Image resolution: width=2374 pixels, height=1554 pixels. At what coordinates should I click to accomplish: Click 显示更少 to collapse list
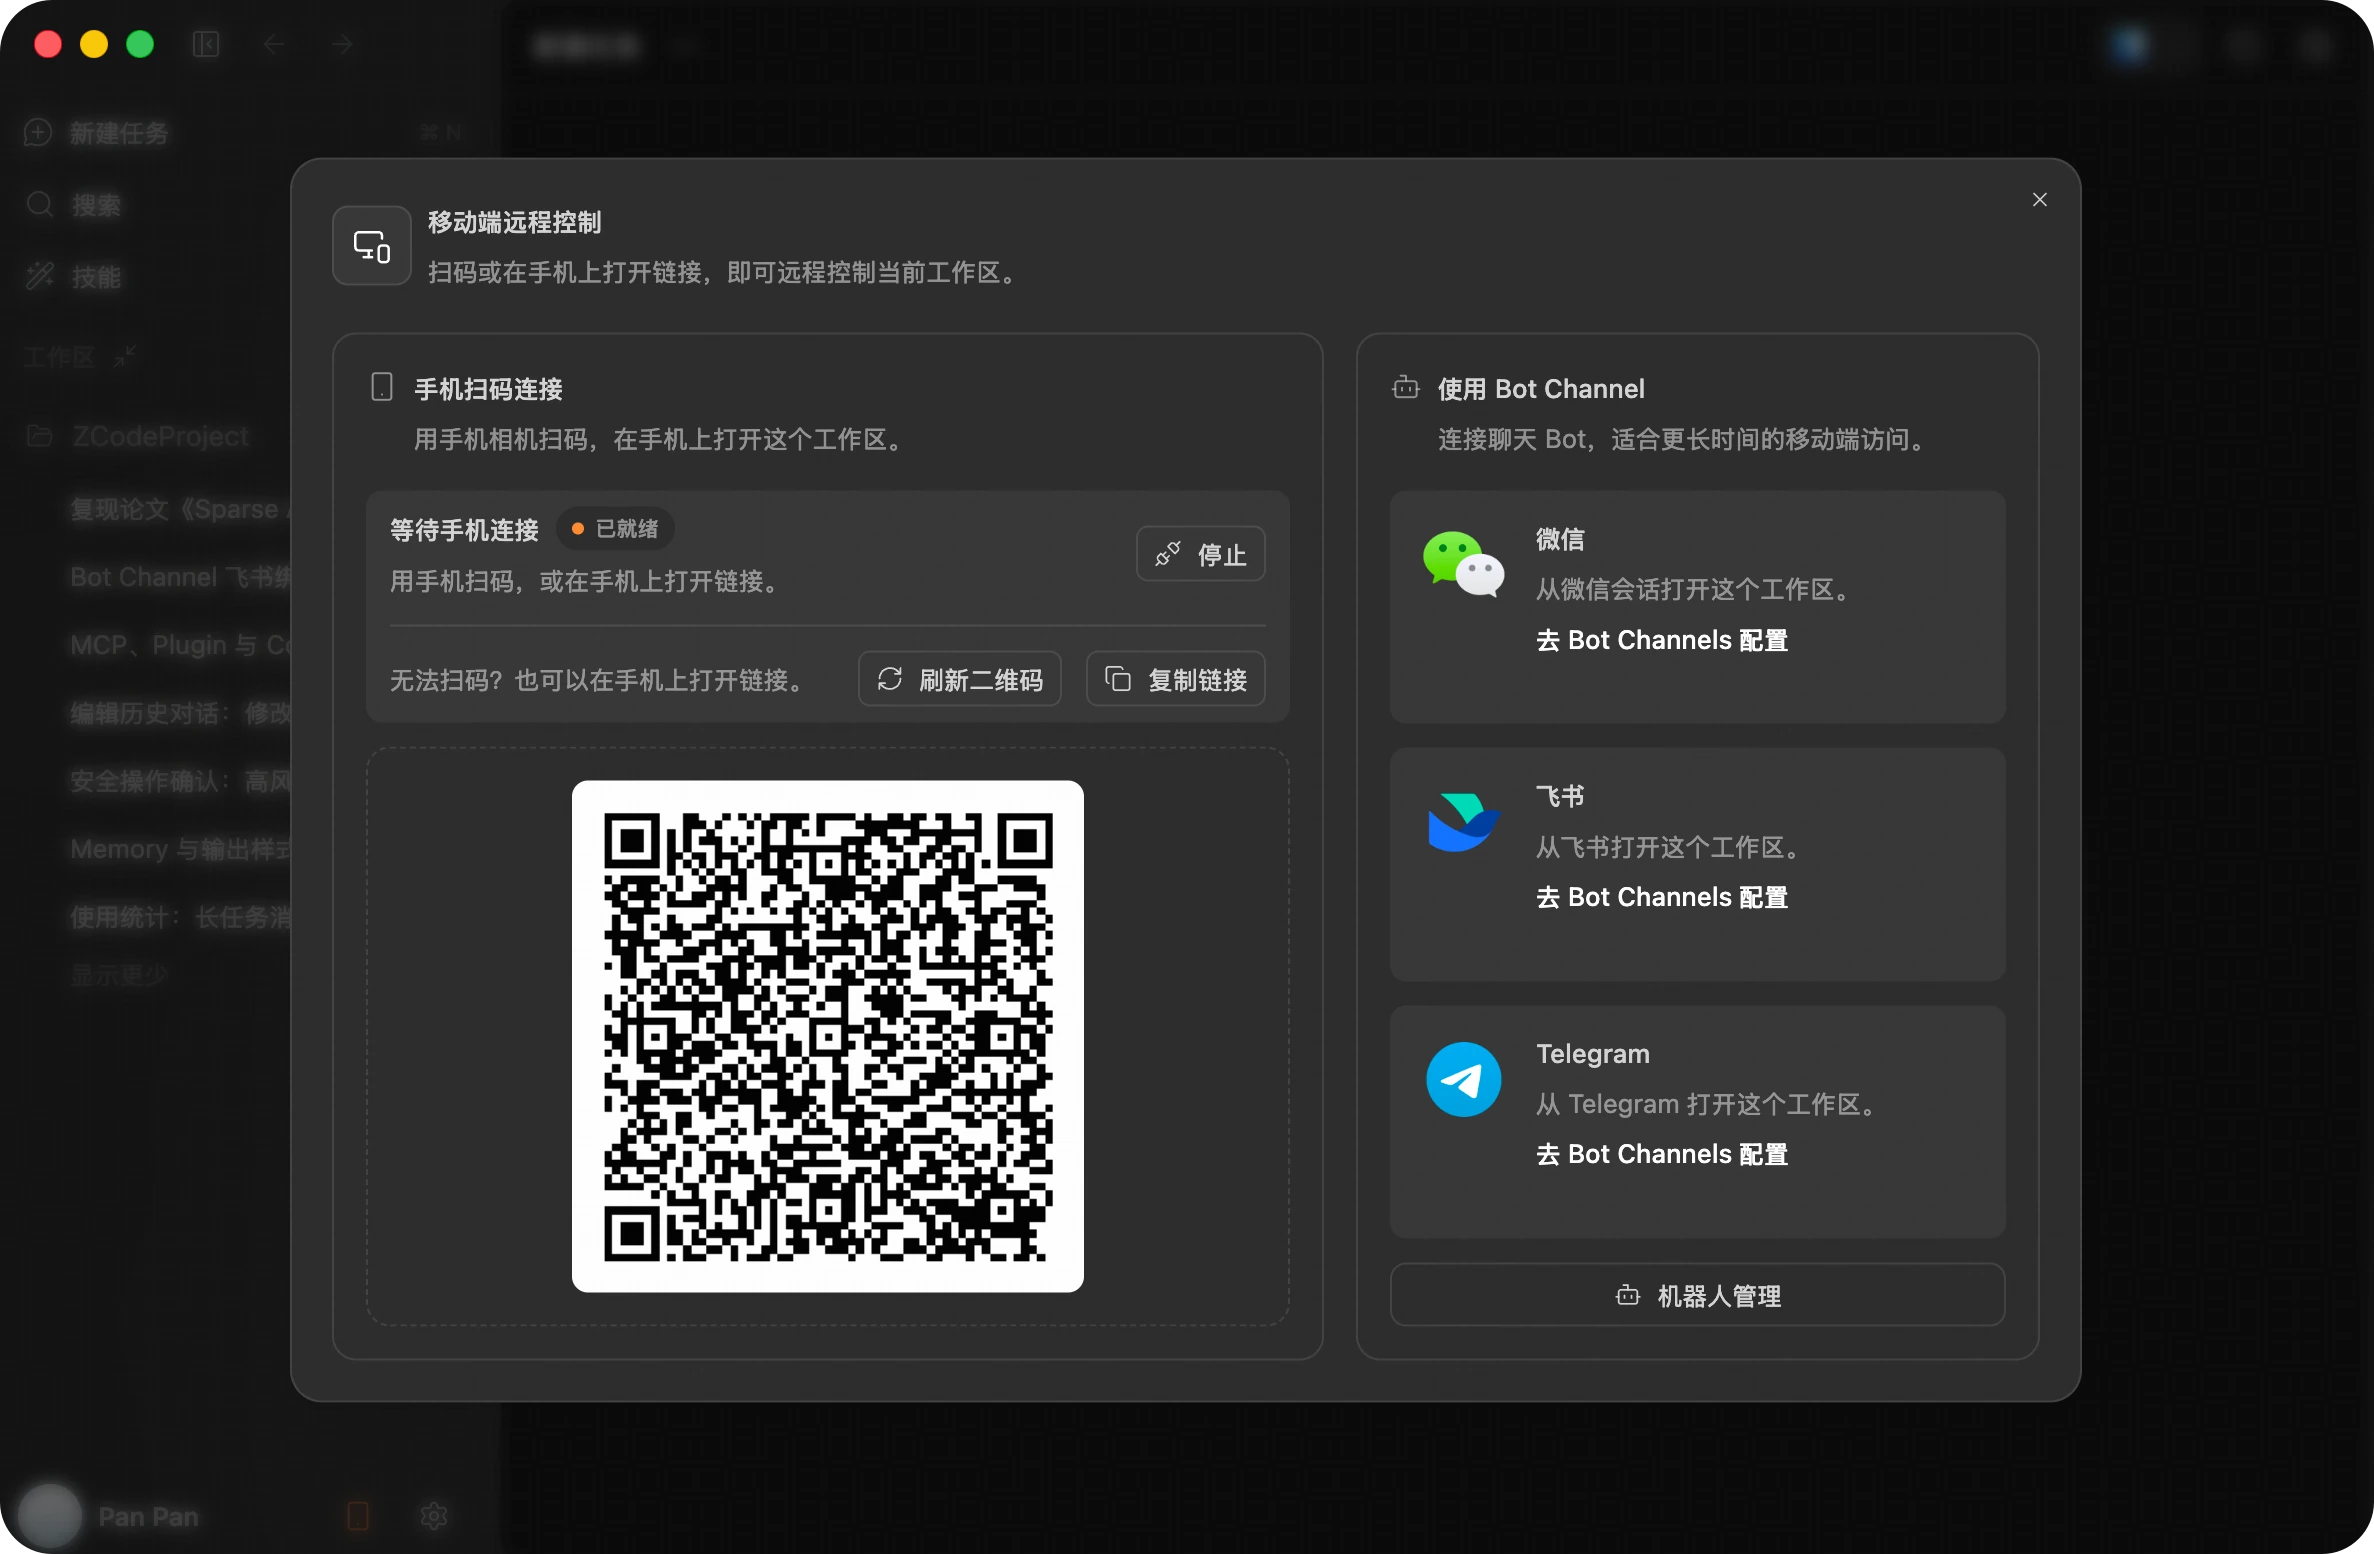119,975
